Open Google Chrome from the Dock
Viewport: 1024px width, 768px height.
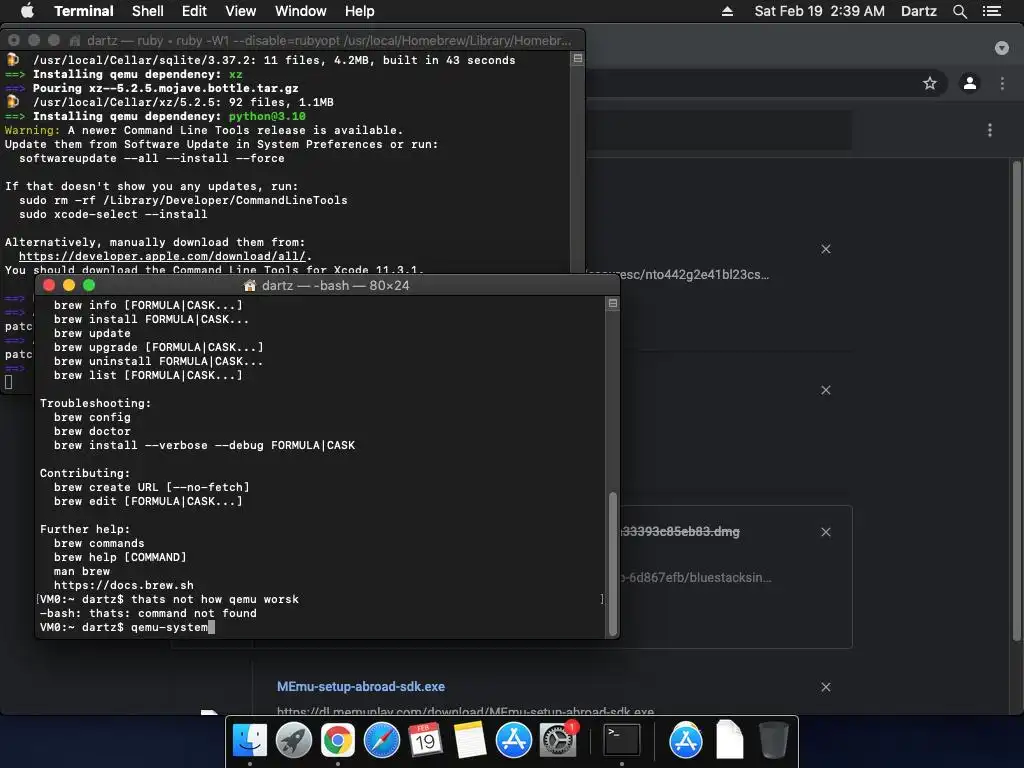tap(337, 740)
